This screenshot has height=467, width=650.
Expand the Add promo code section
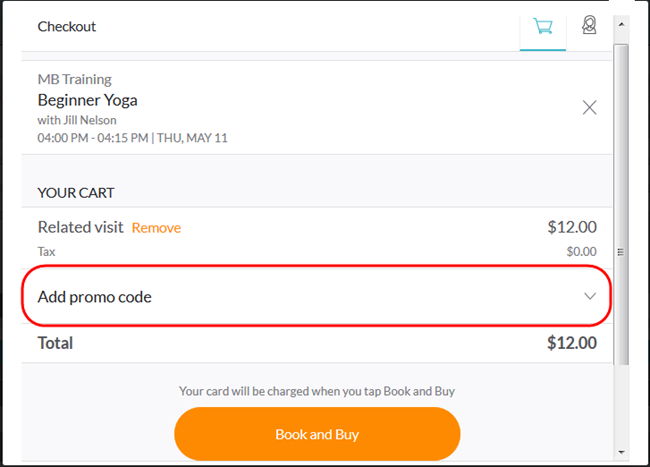316,297
